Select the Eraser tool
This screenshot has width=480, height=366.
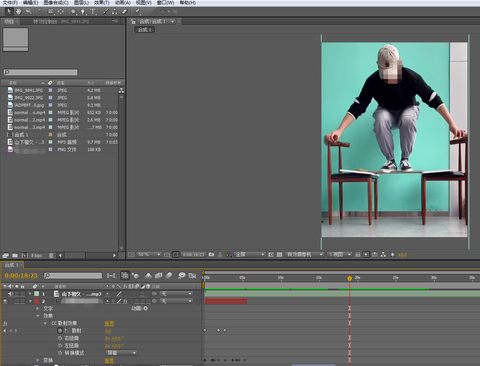[124, 12]
